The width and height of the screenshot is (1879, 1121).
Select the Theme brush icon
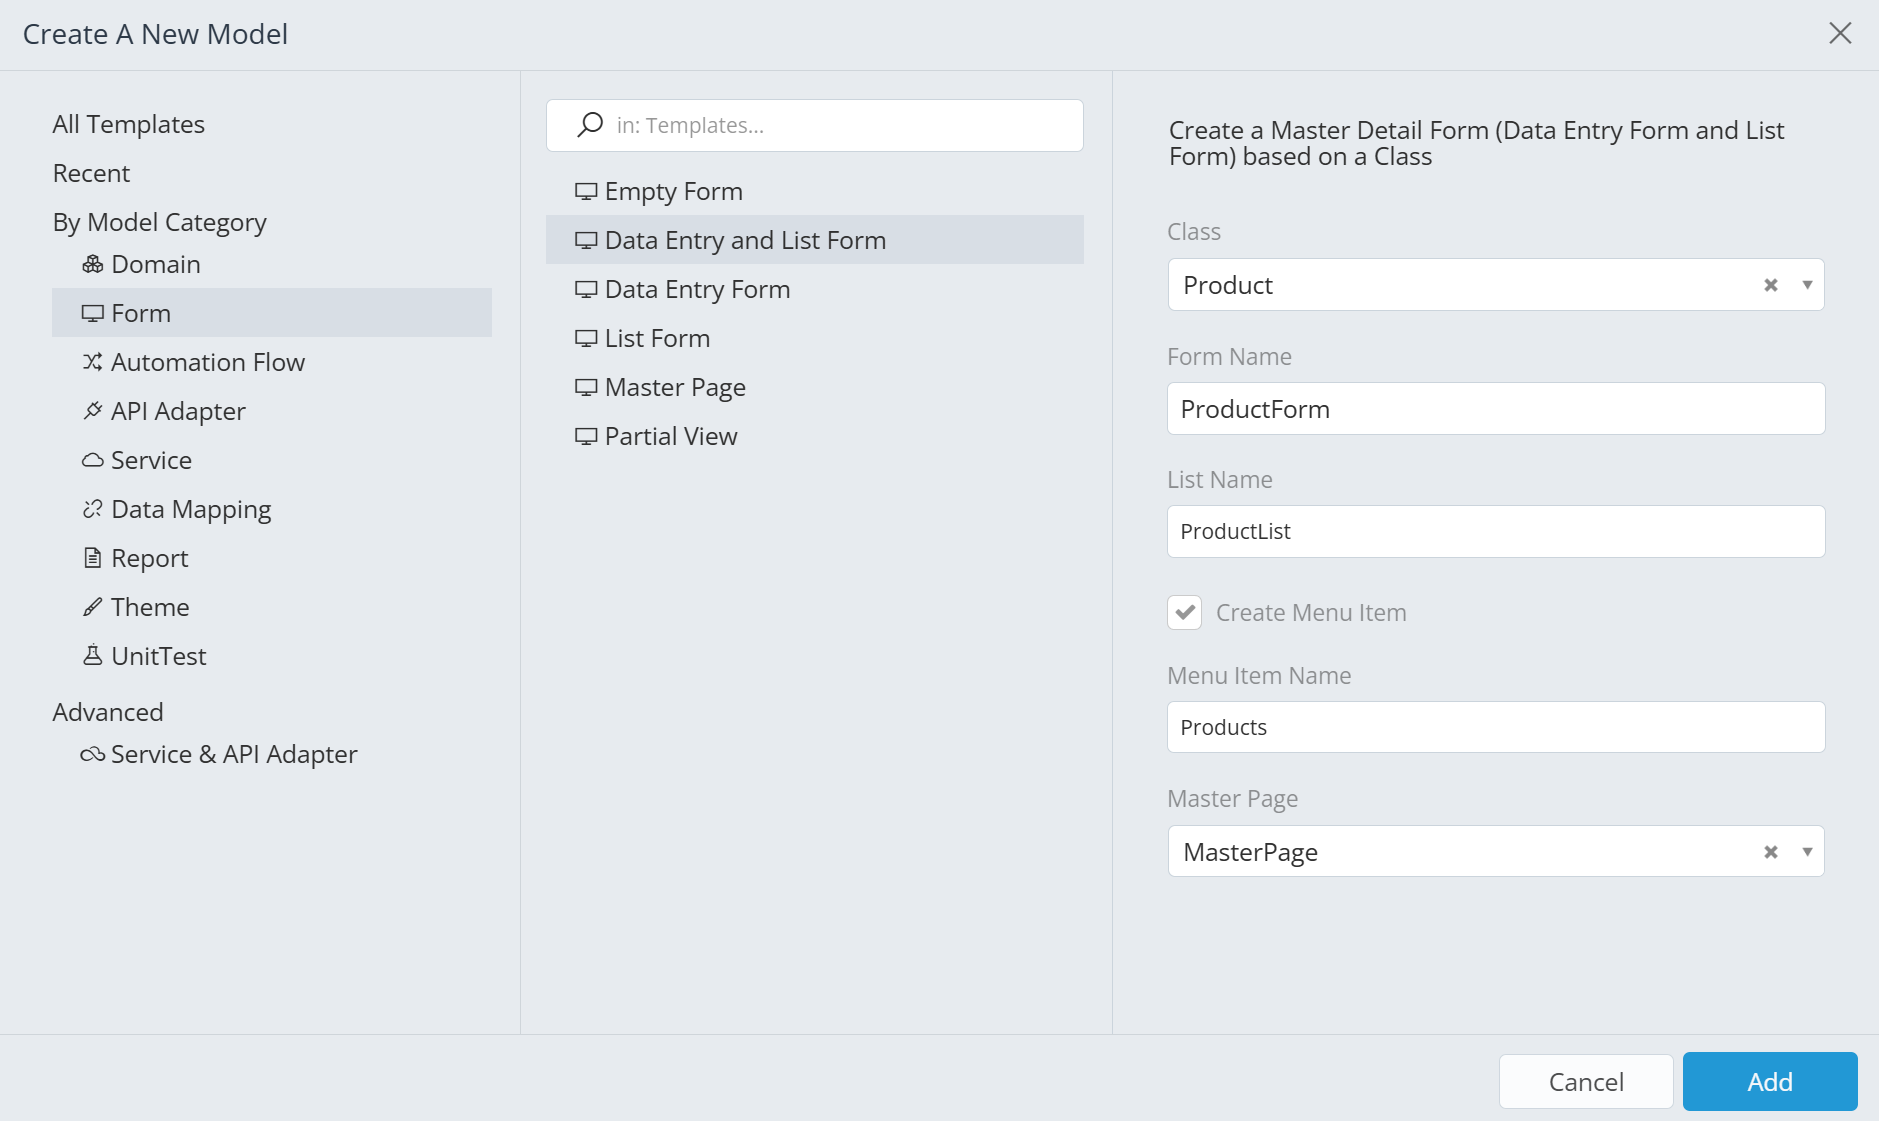pyautogui.click(x=93, y=607)
